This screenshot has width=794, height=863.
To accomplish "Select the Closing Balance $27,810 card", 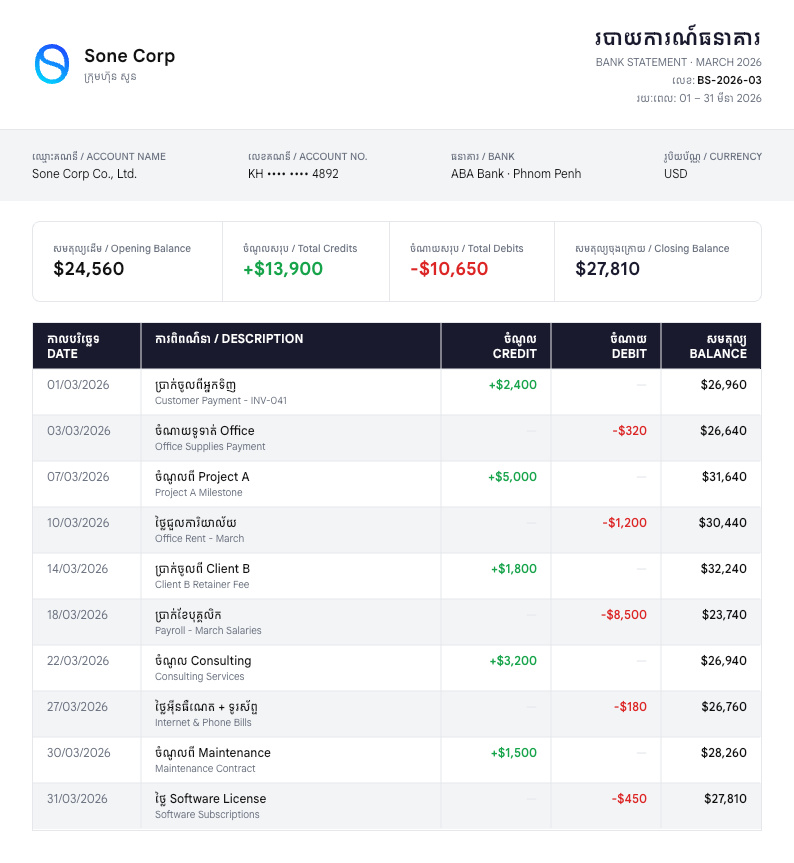I will pos(657,261).
